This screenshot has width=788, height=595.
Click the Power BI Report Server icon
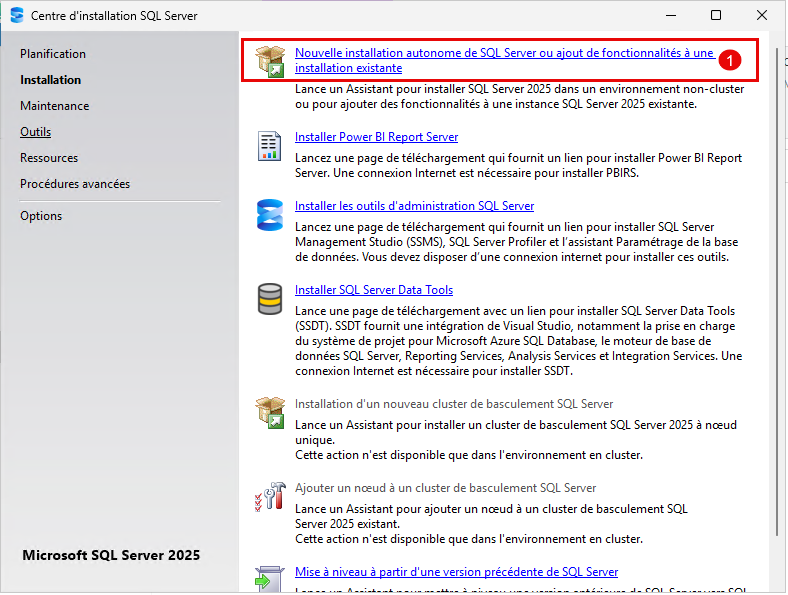pos(269,146)
